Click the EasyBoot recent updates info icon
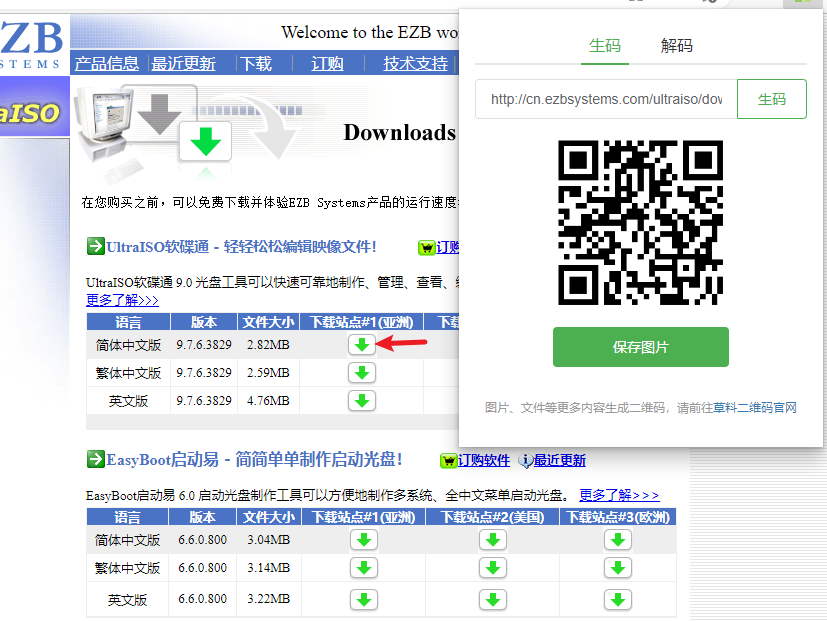The image size is (827, 621). point(525,461)
